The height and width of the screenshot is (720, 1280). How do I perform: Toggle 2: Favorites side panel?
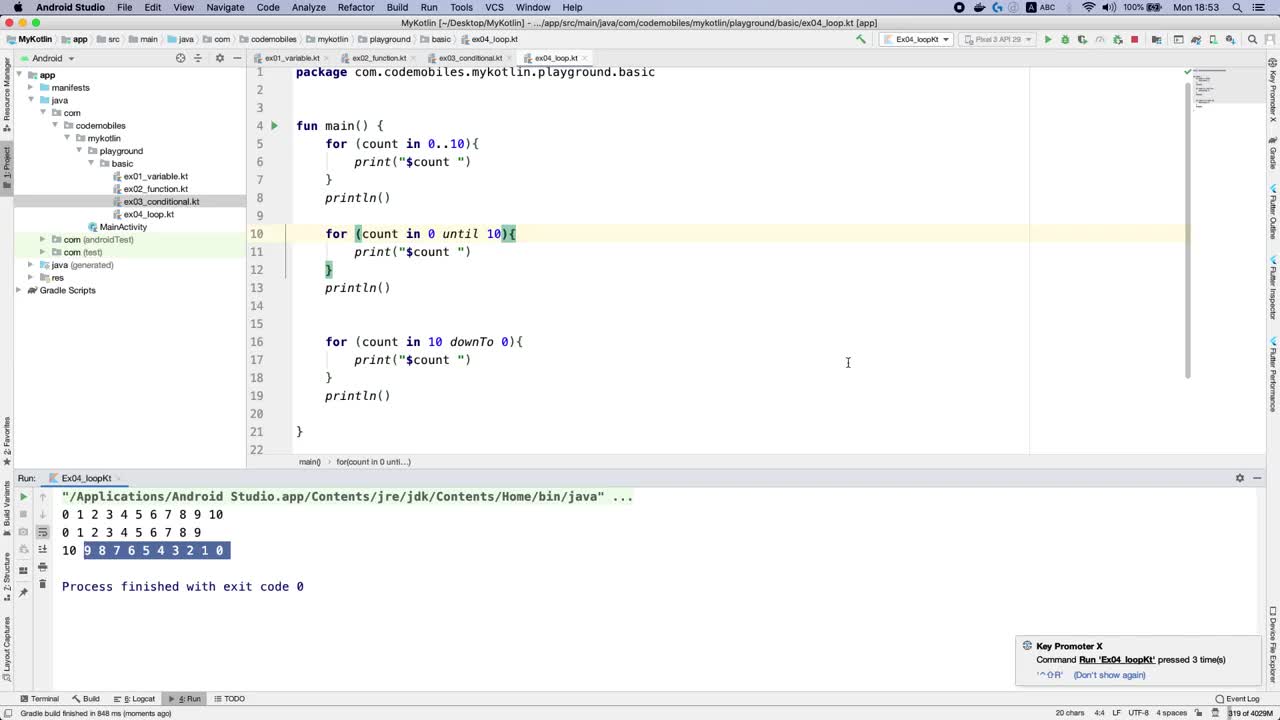6,441
